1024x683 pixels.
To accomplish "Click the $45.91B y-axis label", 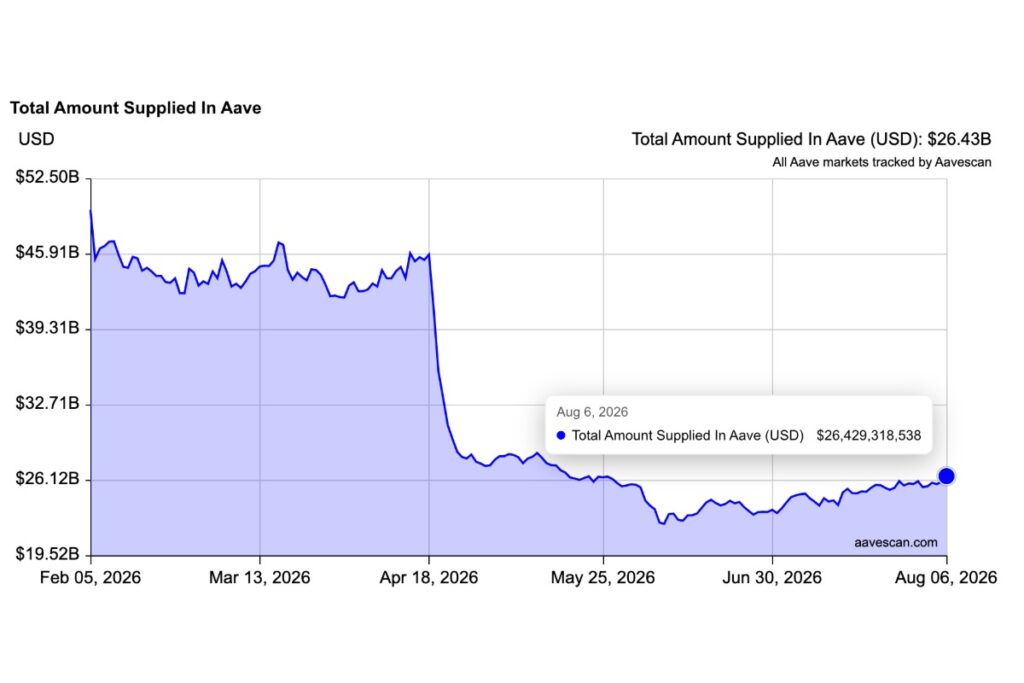I will click(x=48, y=252).
